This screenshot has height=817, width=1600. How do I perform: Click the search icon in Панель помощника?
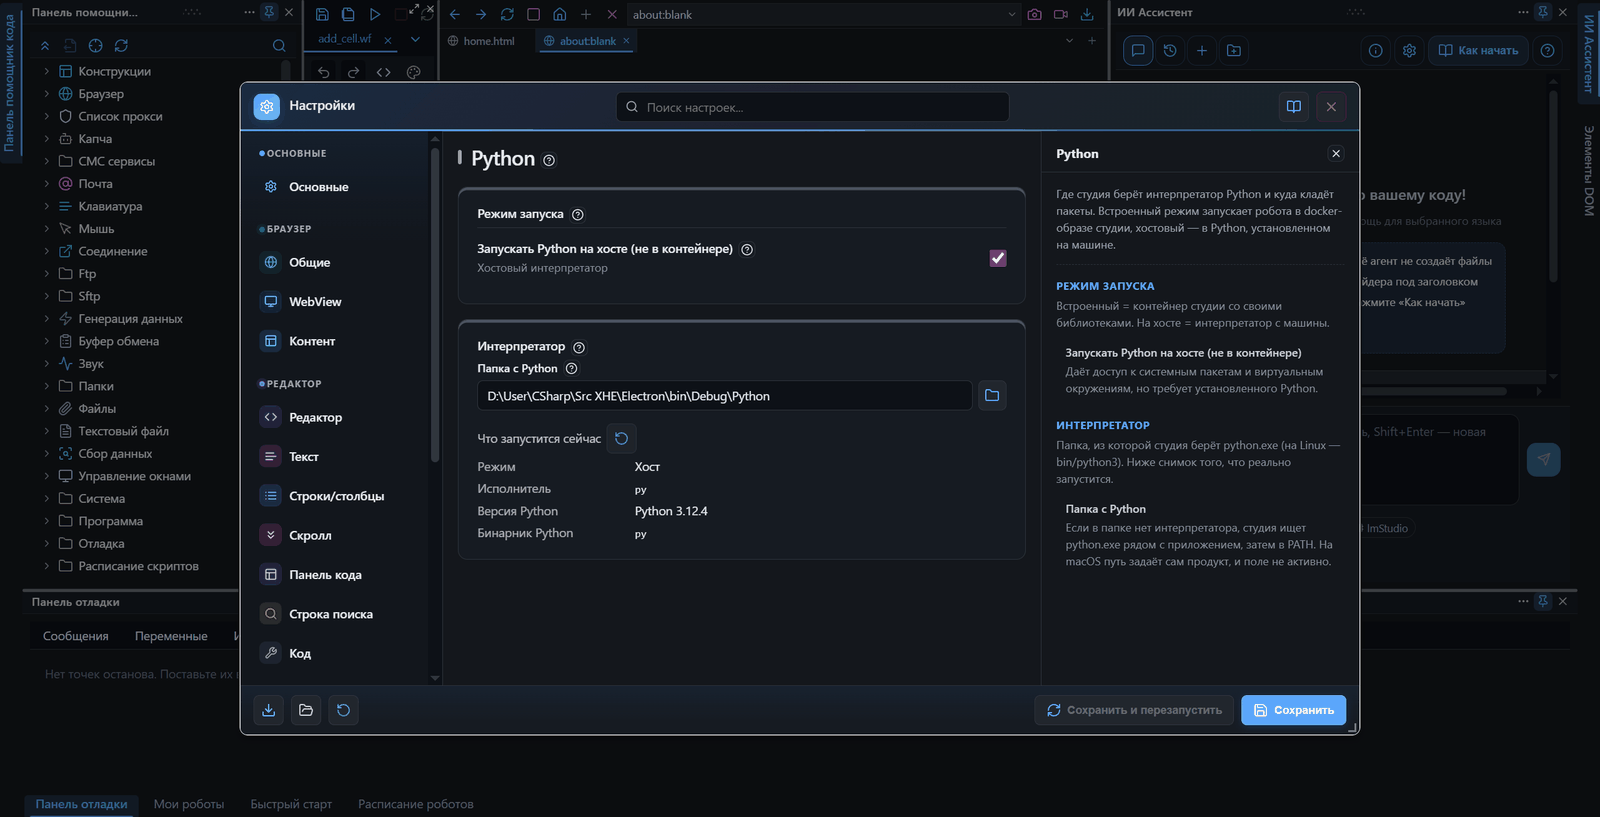(279, 46)
